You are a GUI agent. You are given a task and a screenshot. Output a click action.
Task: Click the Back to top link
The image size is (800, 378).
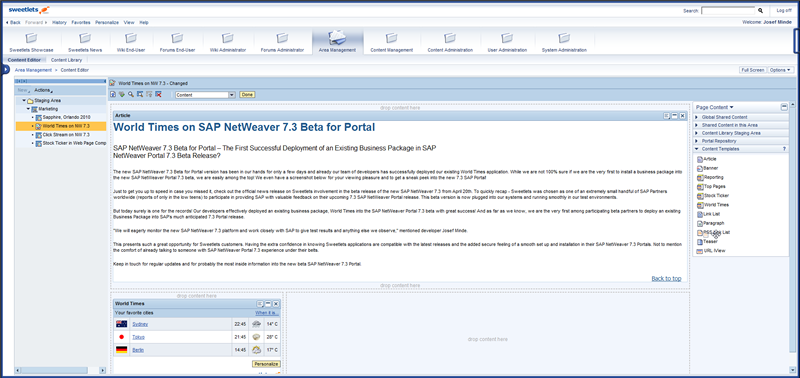tap(666, 279)
